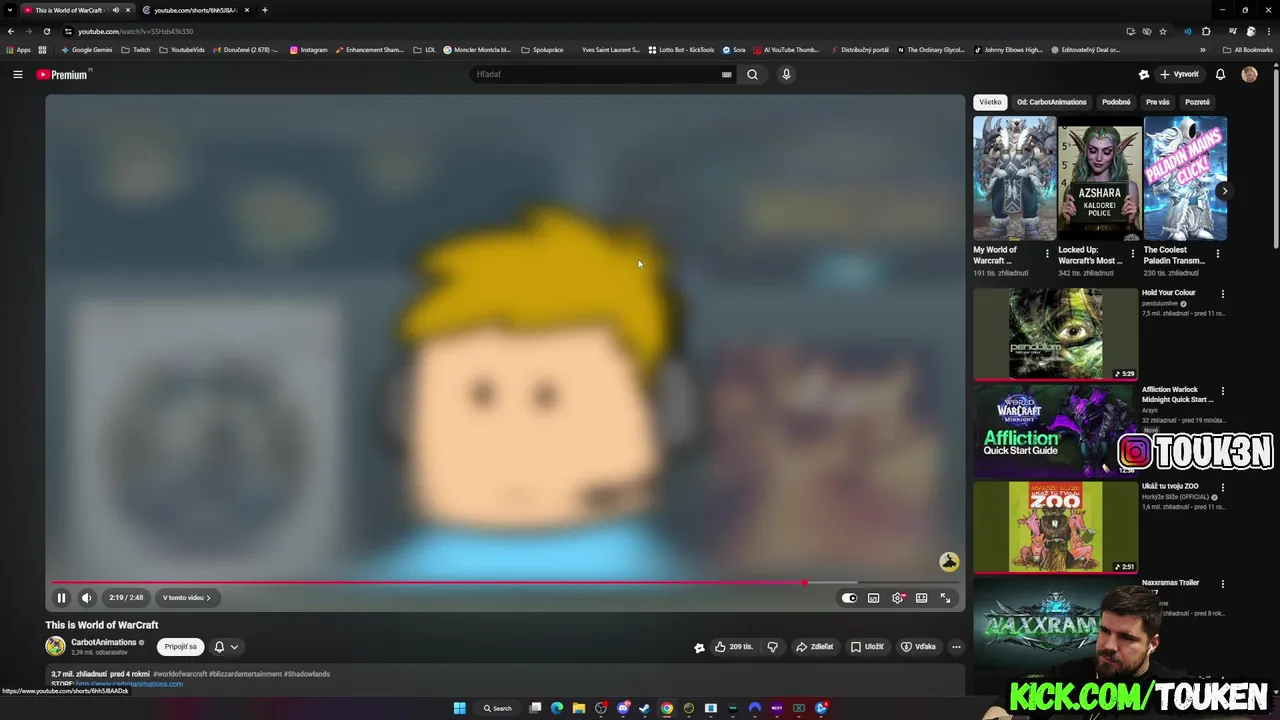Enter fullscreen mode in the player
Image resolution: width=1280 pixels, height=720 pixels.
tap(945, 598)
